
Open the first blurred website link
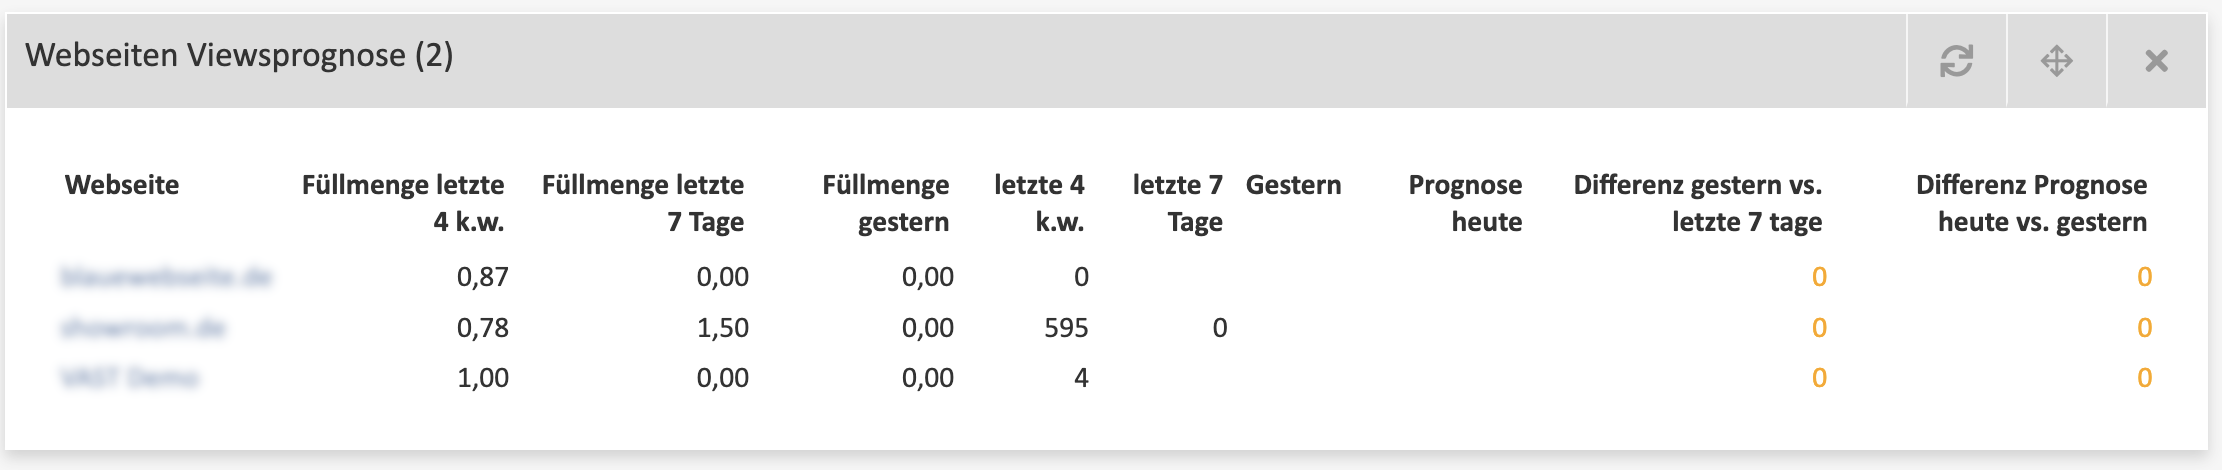[x=166, y=277]
